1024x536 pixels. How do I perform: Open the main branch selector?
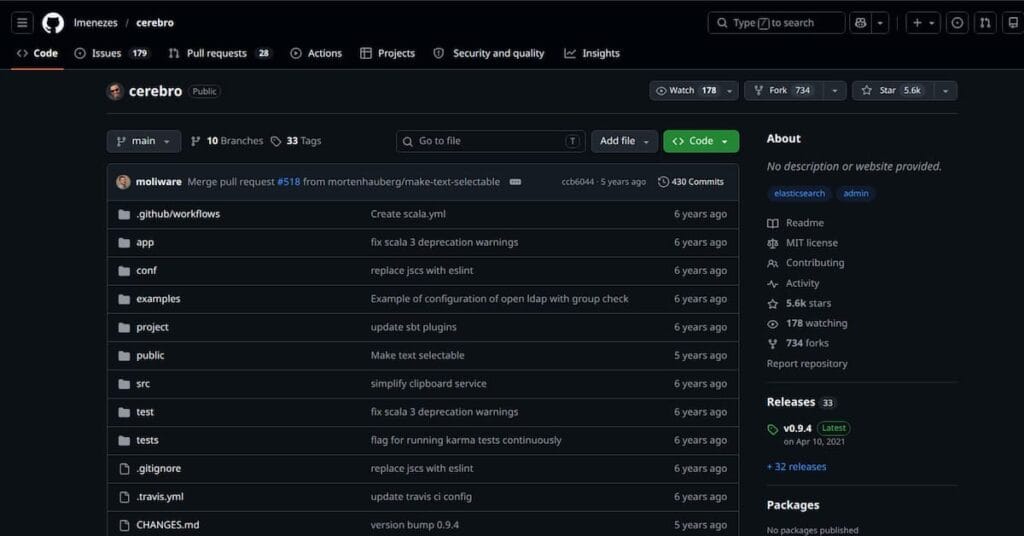144,141
